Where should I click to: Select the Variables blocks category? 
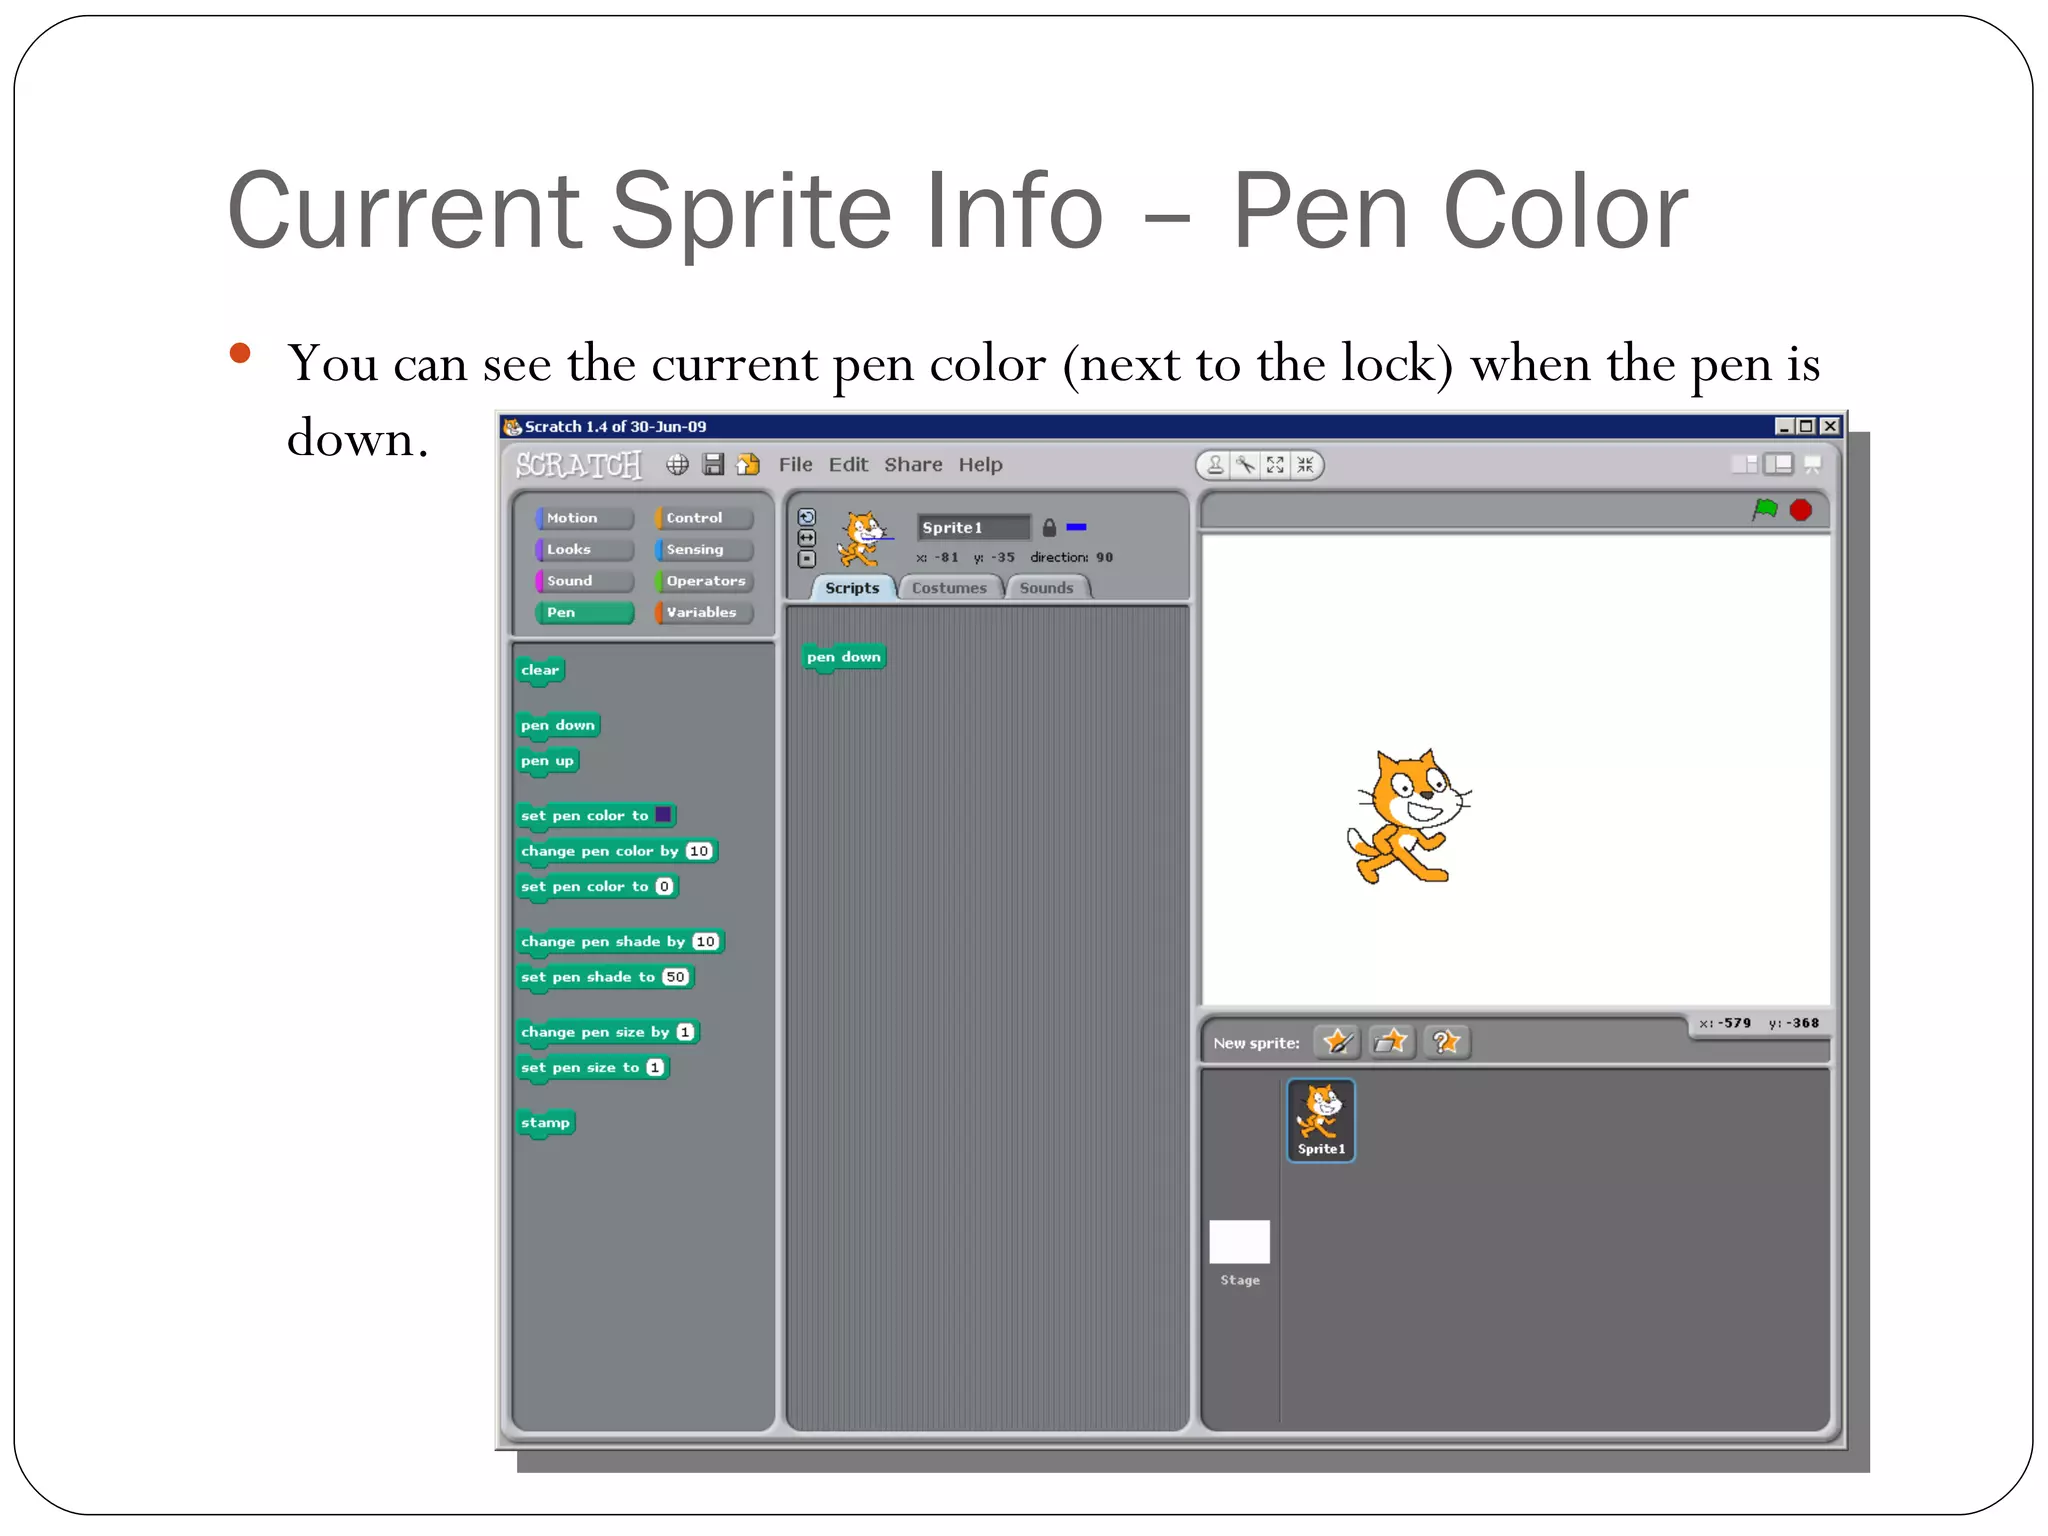click(703, 612)
